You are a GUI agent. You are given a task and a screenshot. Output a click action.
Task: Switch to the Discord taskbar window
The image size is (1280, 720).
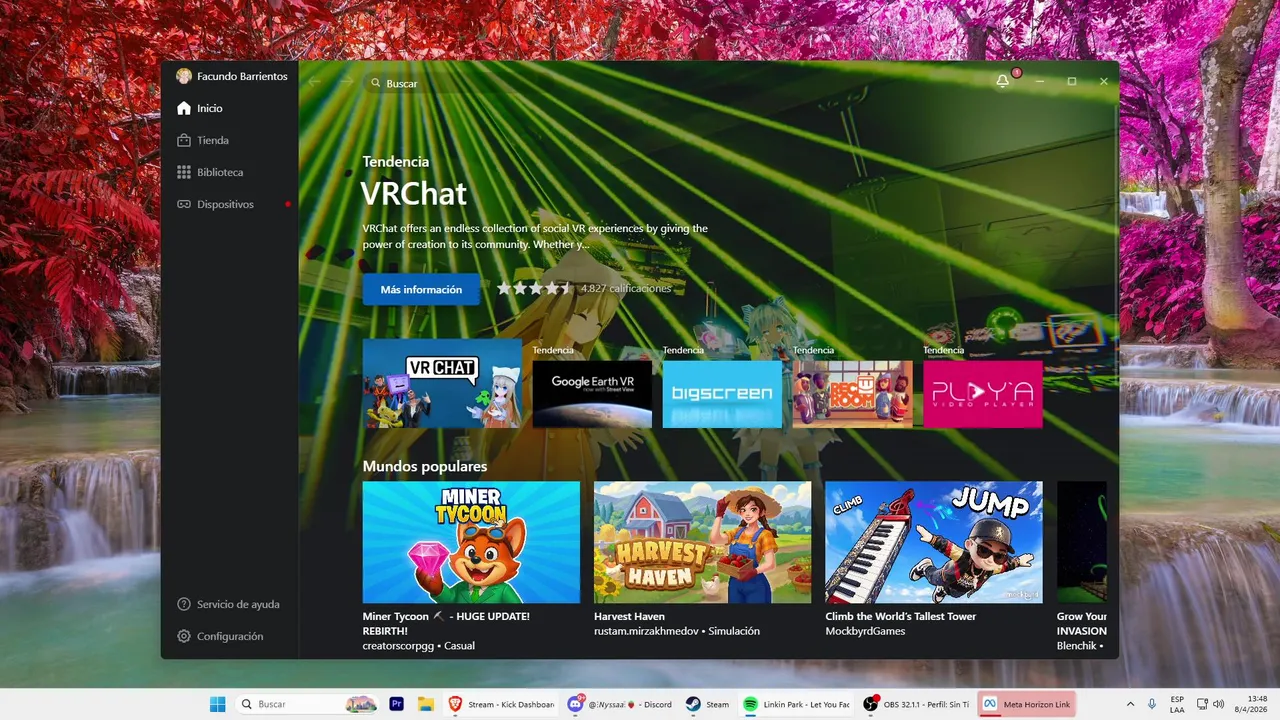[619, 704]
